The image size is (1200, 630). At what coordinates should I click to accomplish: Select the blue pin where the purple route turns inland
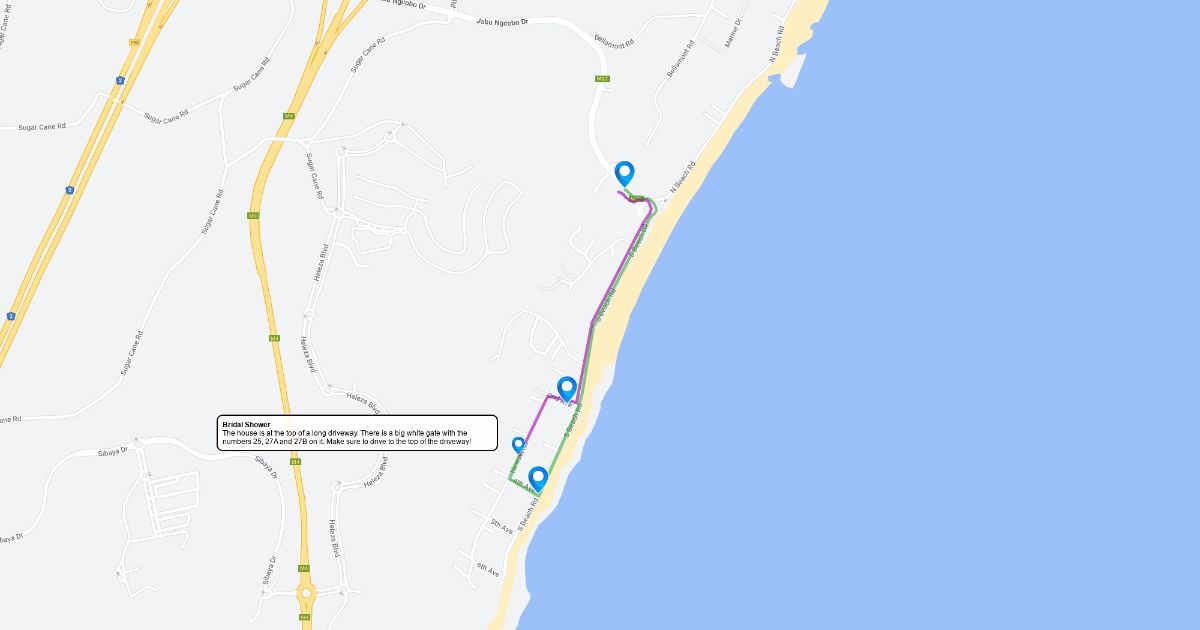[x=567, y=389]
